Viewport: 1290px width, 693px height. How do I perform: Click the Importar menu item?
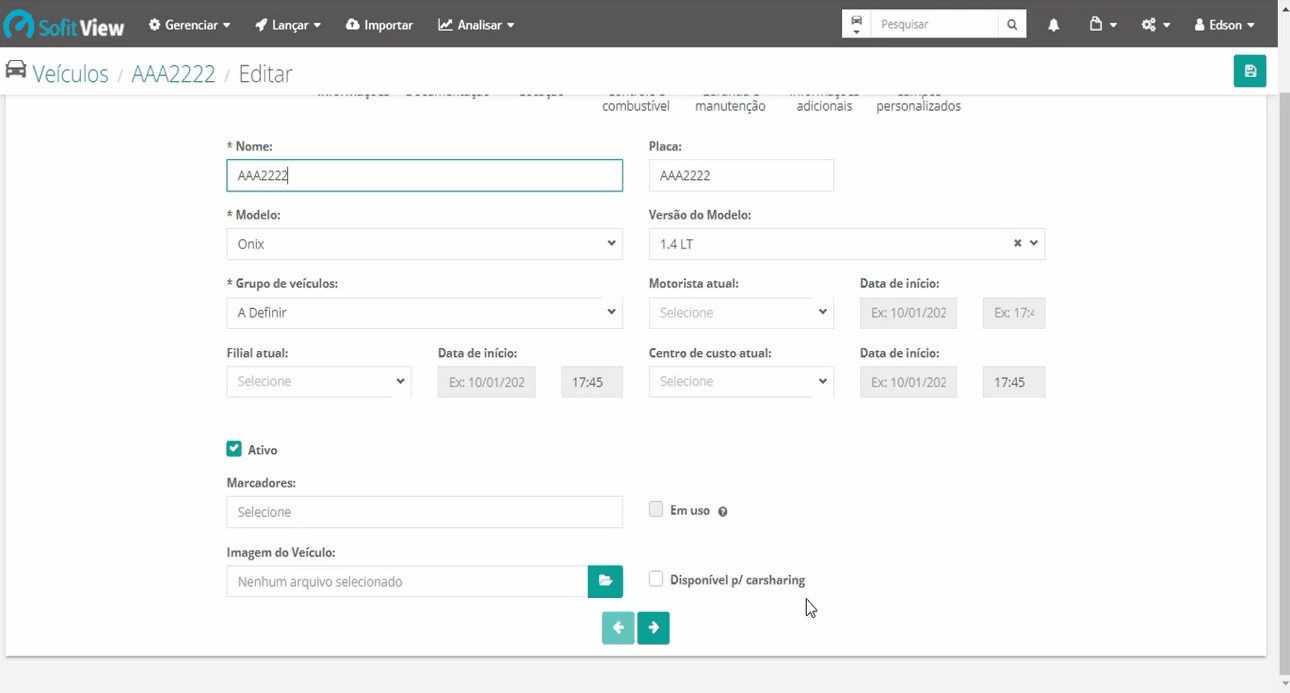point(379,25)
